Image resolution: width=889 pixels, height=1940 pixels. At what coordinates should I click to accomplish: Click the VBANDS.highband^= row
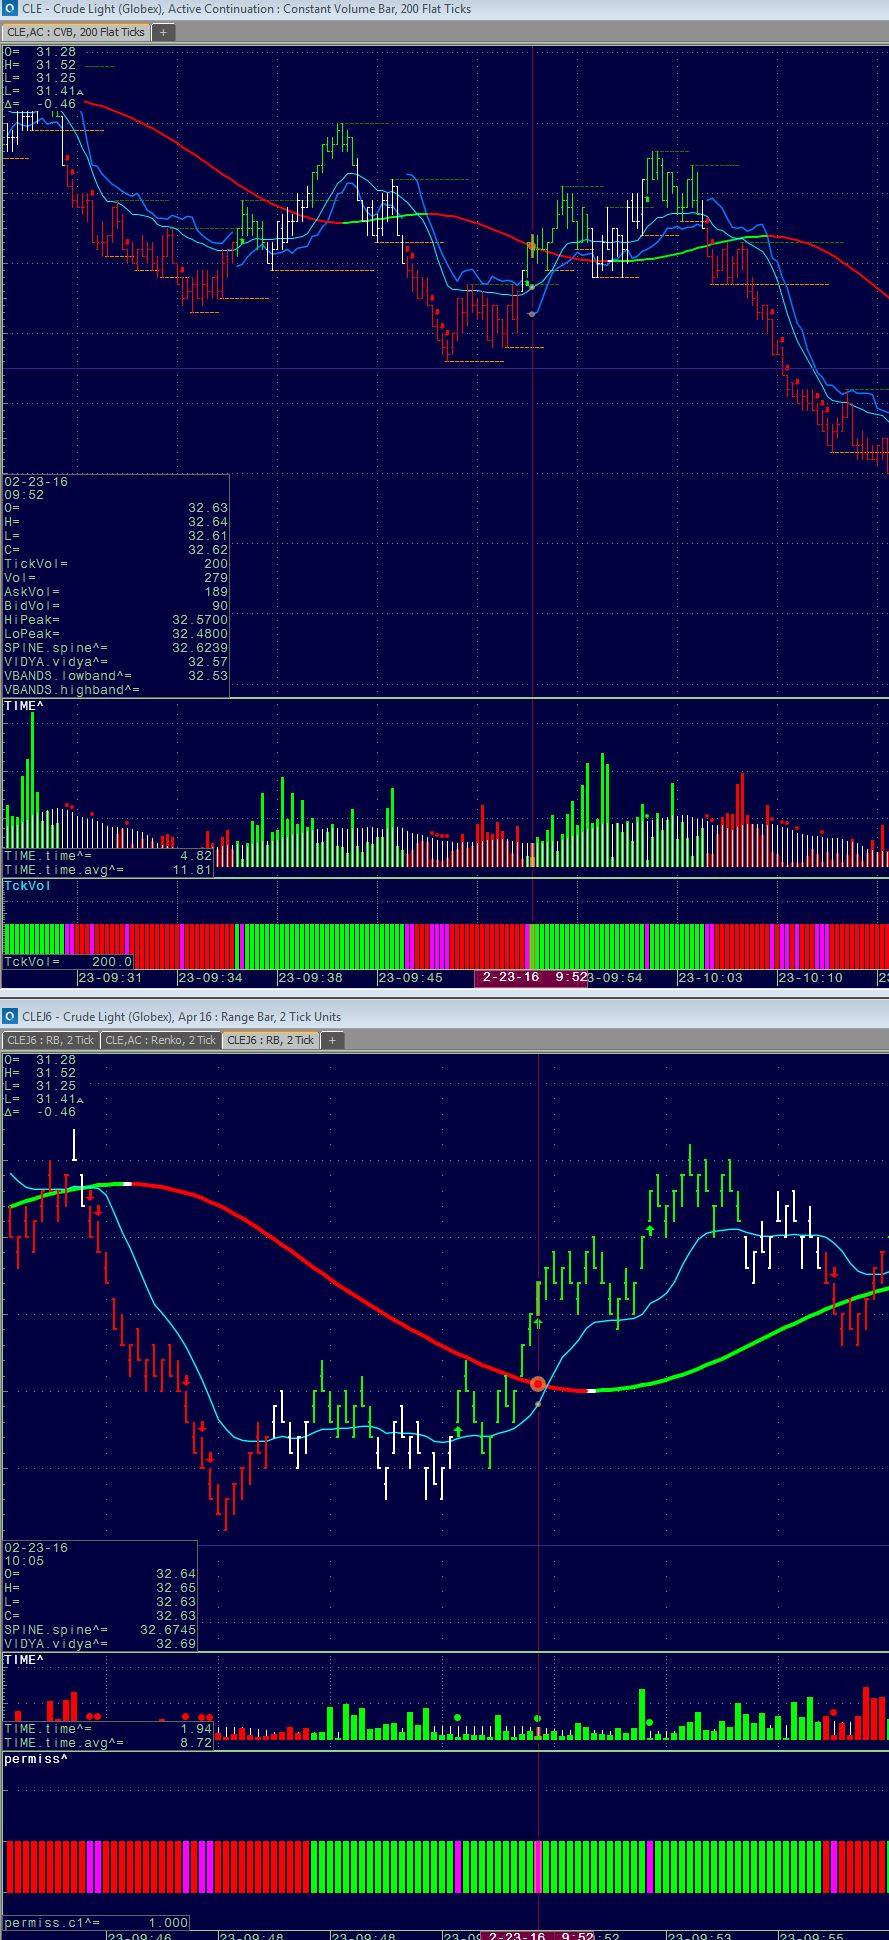116,690
